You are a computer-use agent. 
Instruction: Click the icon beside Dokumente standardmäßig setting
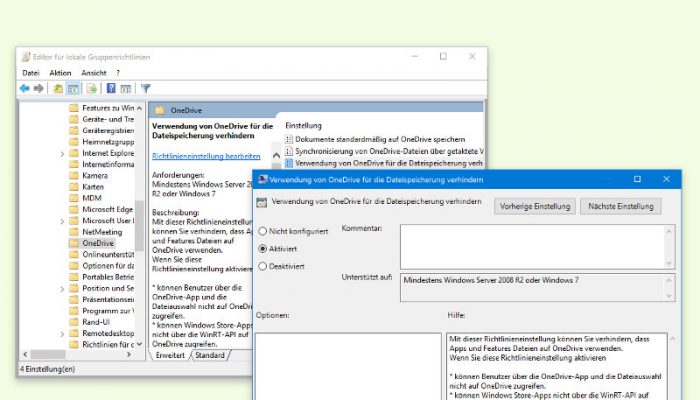point(289,139)
